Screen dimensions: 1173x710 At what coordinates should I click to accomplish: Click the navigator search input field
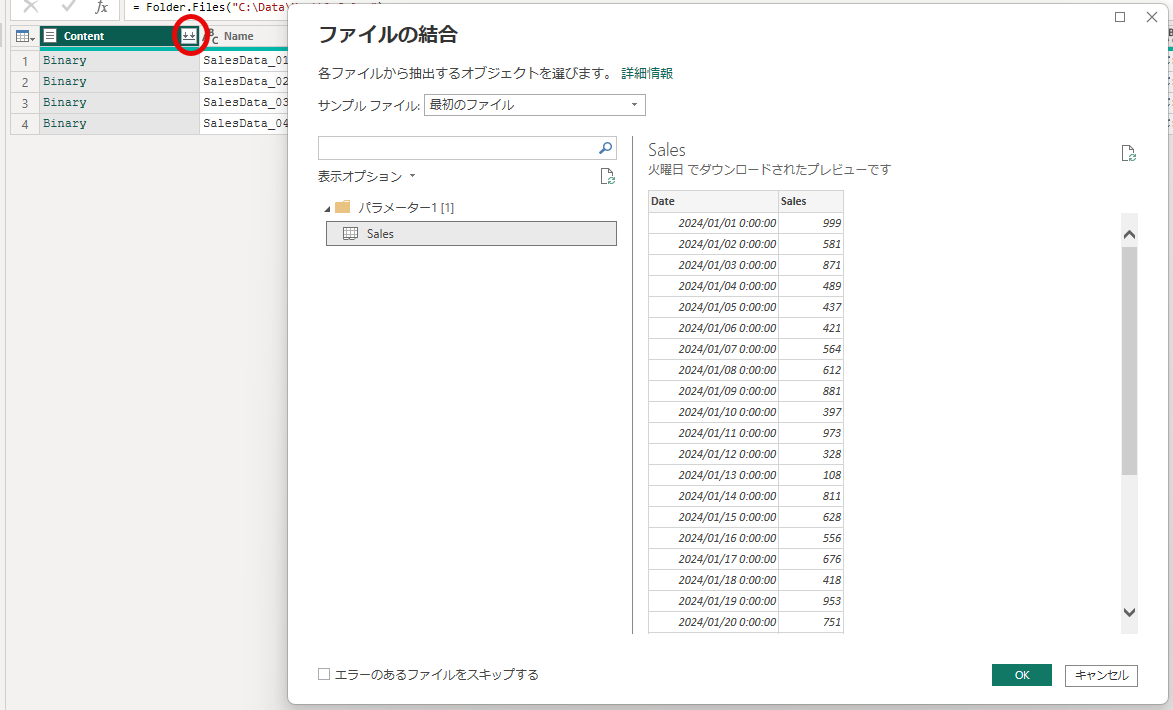[456, 148]
